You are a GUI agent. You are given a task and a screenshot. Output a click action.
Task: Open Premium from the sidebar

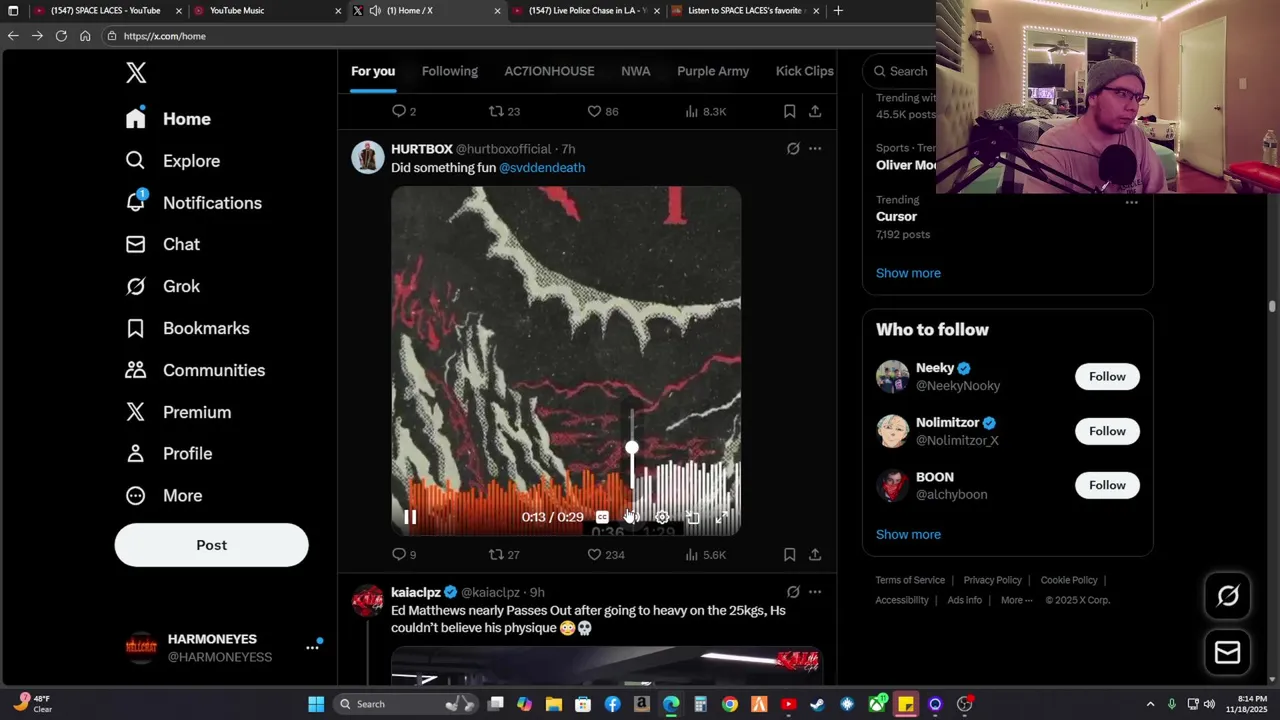[177, 412]
